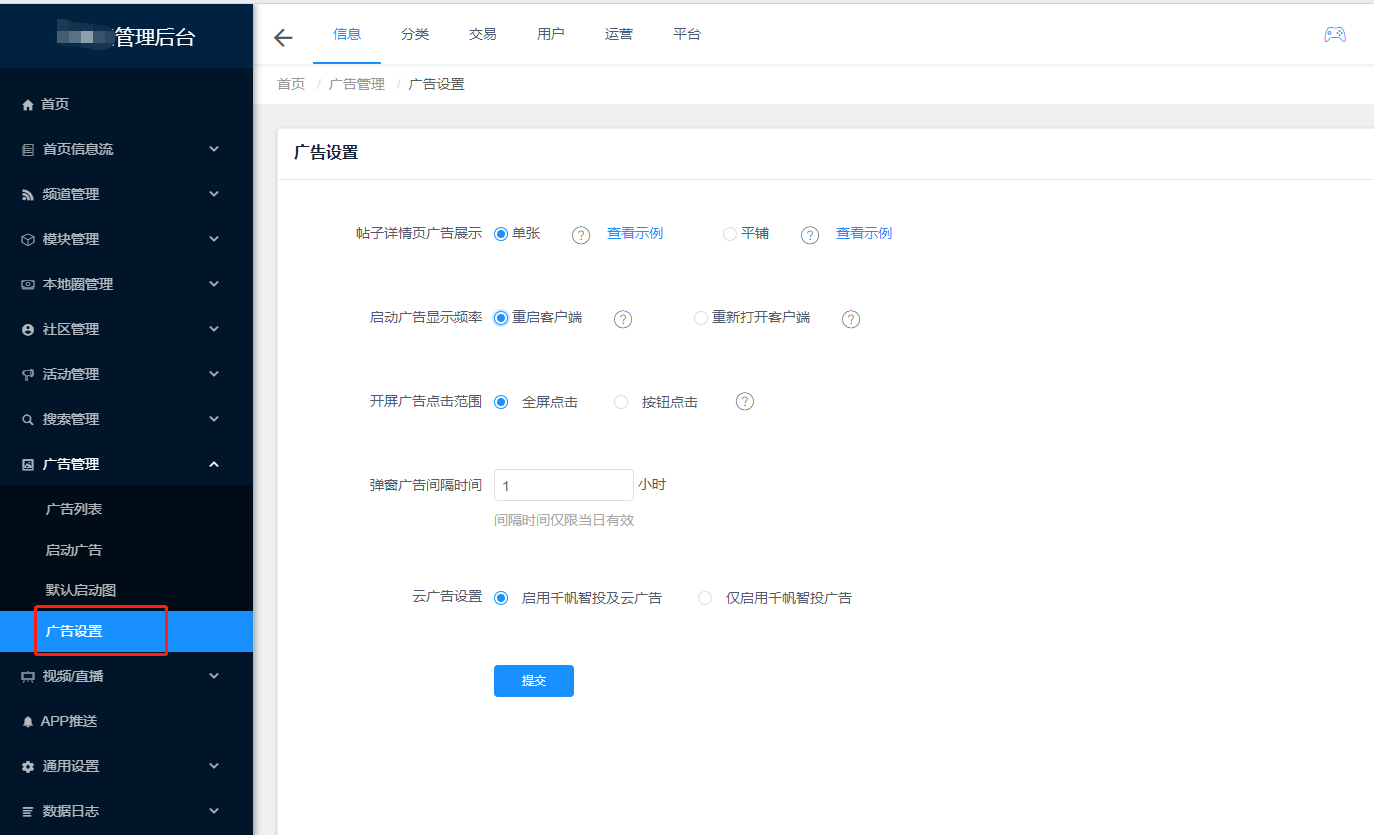The height and width of the screenshot is (835, 1374).
Task: Go to 首页 breadcrumb link
Action: tap(291, 84)
